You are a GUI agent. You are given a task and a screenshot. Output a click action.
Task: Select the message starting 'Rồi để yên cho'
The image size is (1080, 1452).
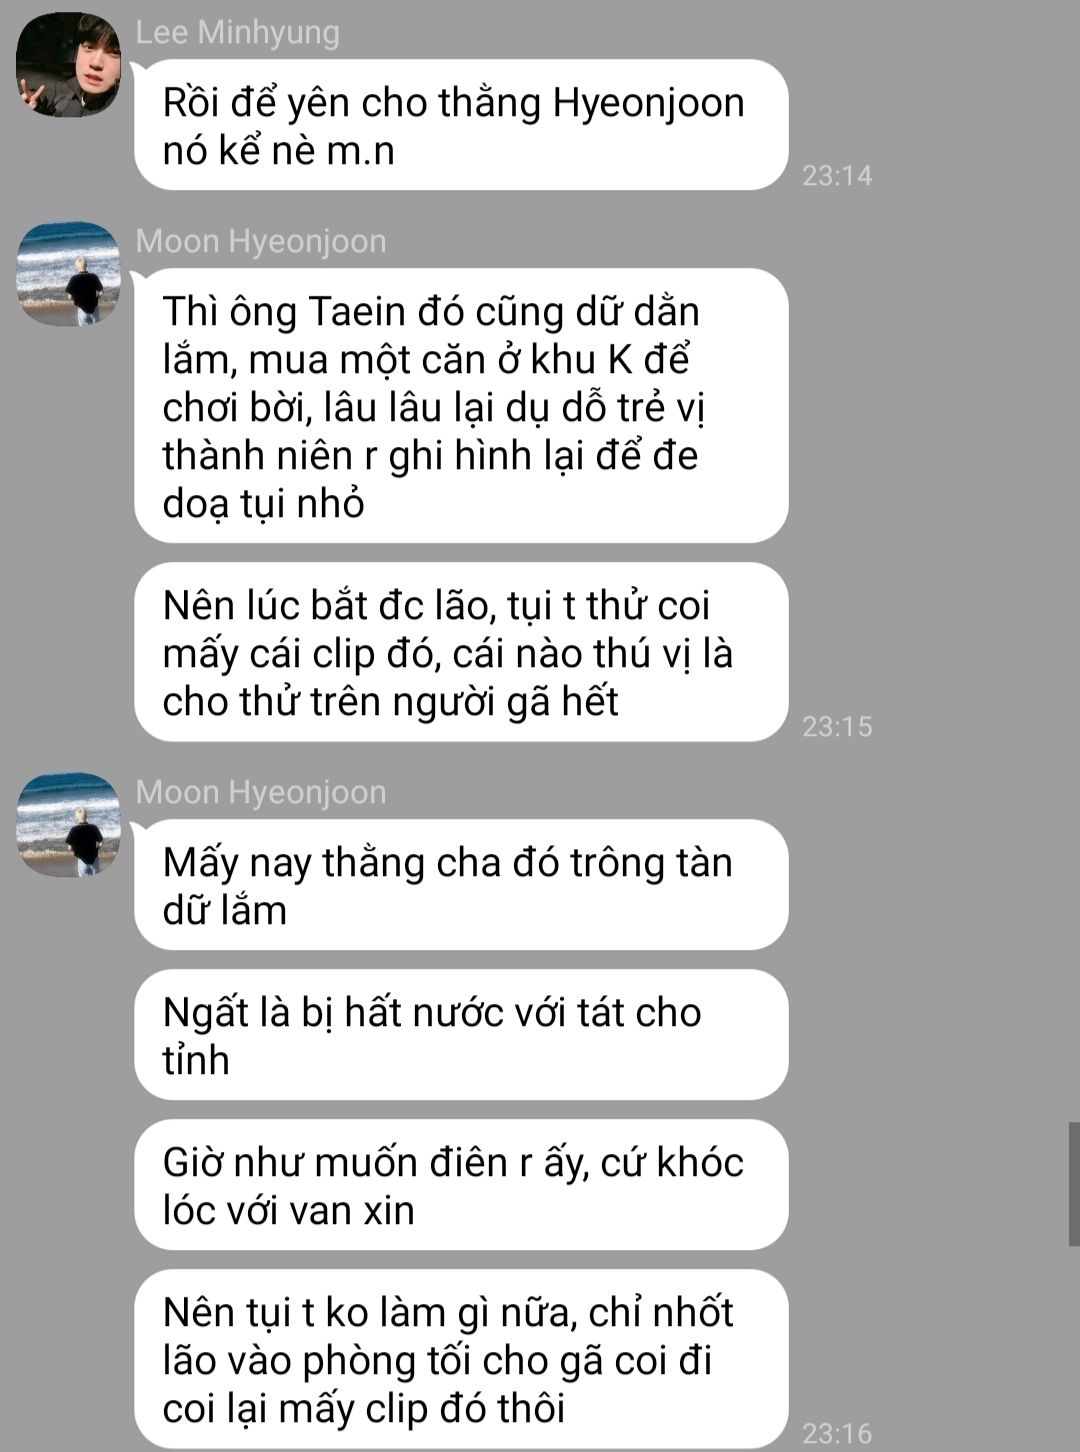tap(461, 125)
